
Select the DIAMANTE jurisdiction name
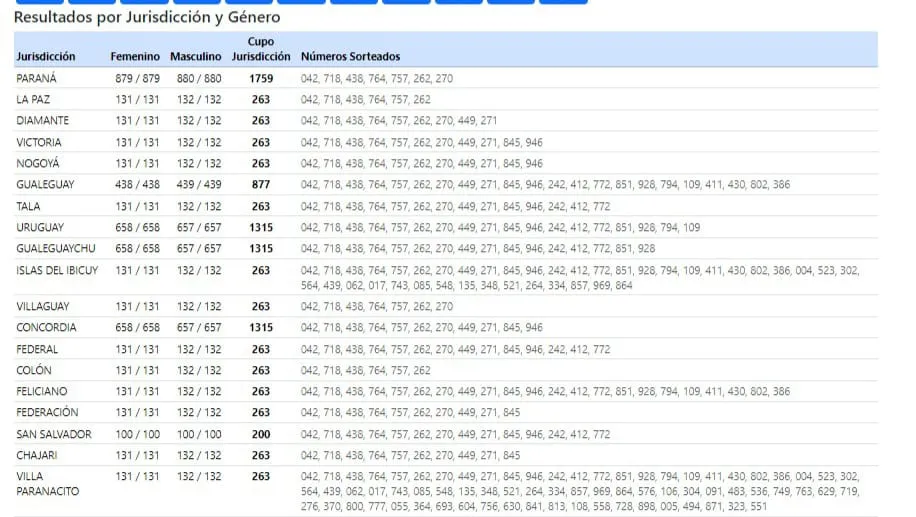coord(43,121)
